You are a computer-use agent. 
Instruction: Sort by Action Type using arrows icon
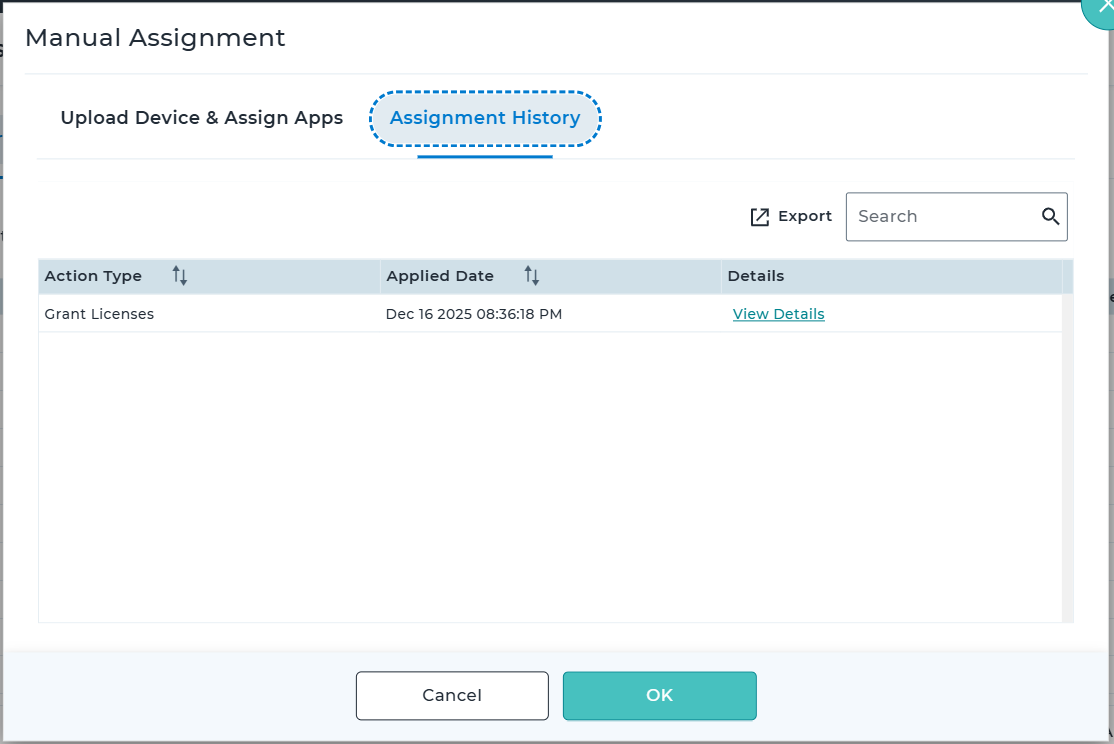click(180, 276)
